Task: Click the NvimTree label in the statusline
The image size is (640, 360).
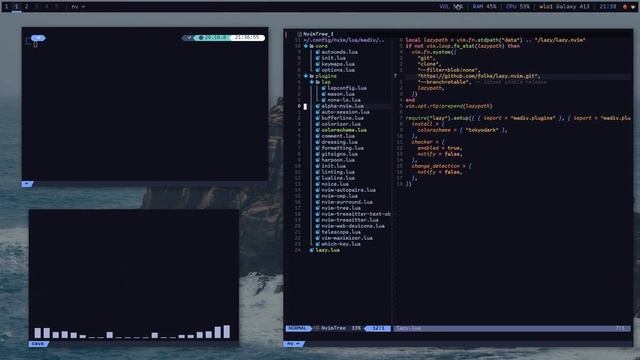Action: pyautogui.click(x=333, y=328)
